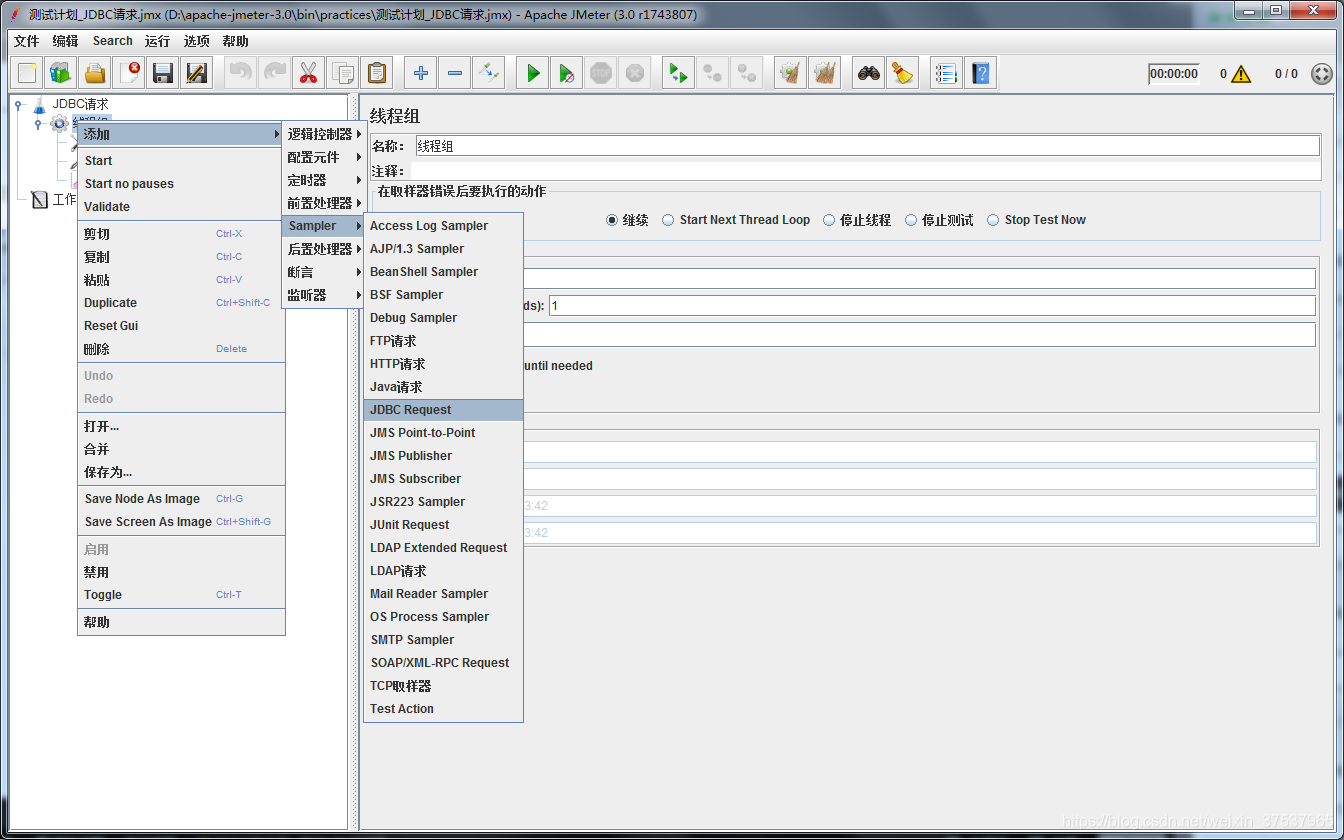Click Validate in context menu
This screenshot has height=840, width=1344.
[x=181, y=207]
